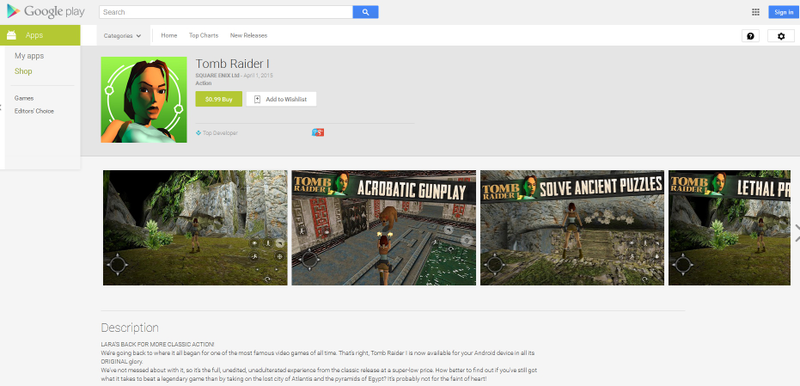Click the Google Play logo

[x=45, y=11]
